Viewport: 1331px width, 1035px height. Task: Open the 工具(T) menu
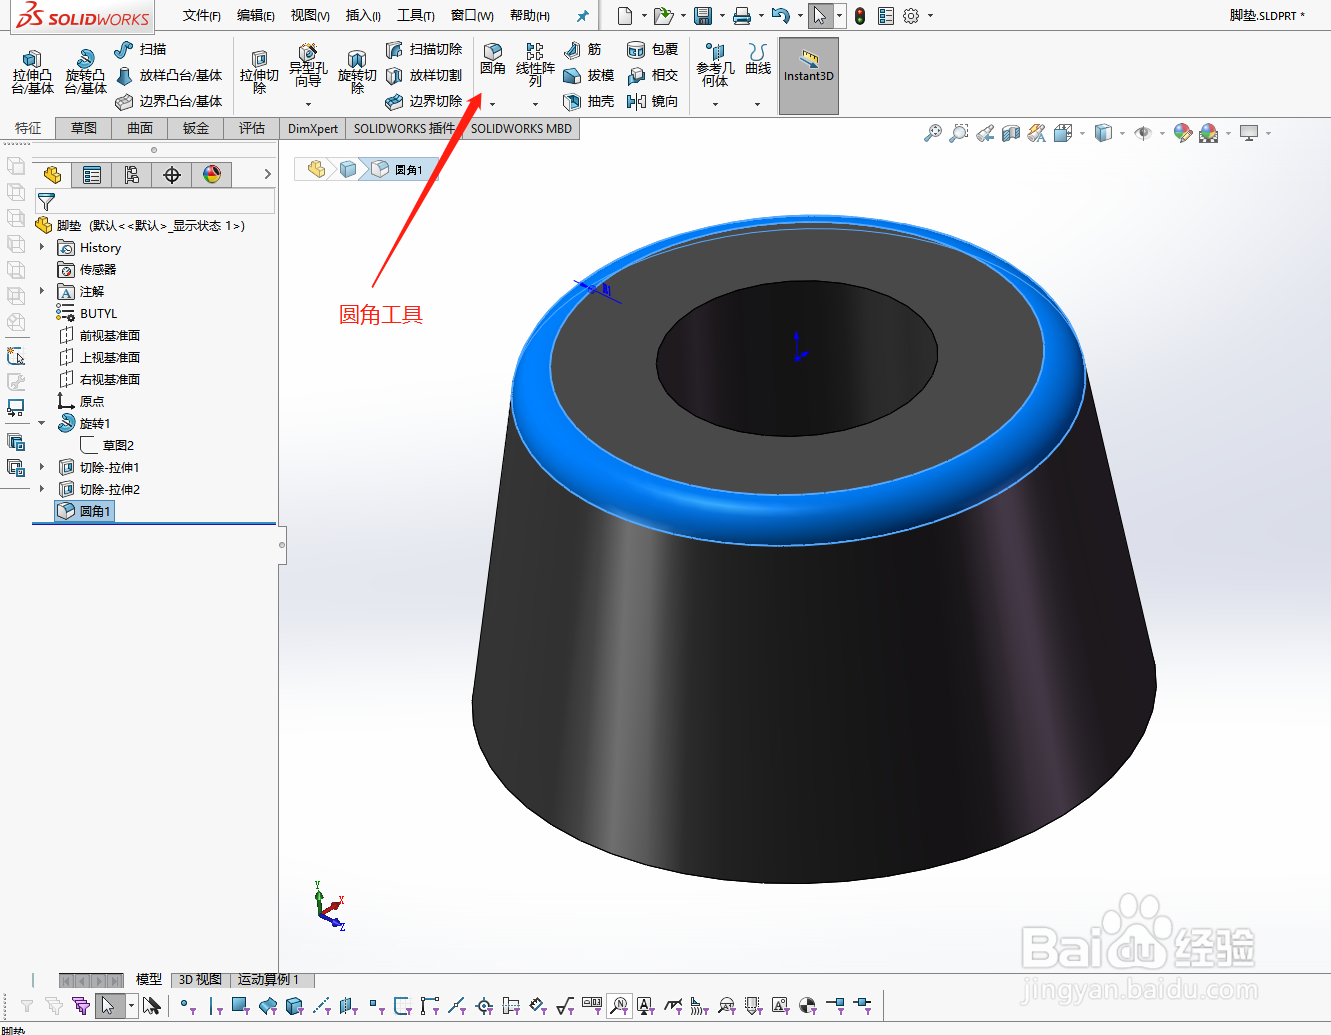tap(416, 16)
